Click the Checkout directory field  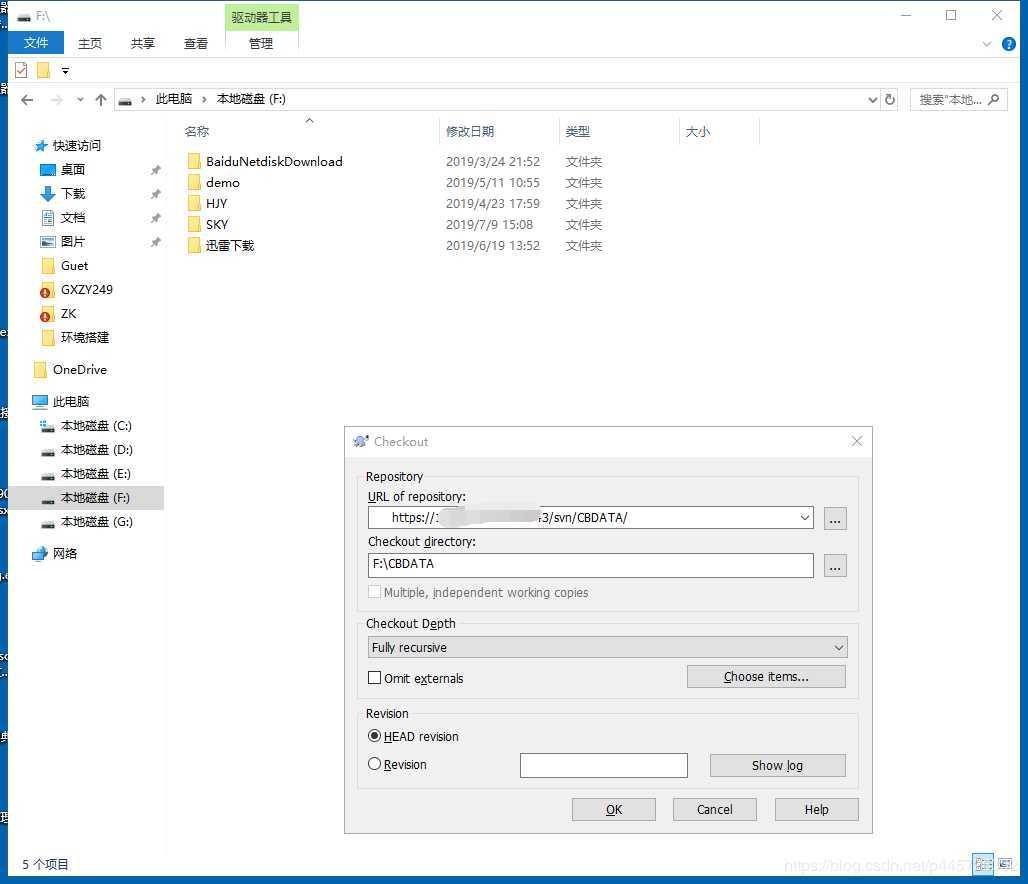(x=591, y=565)
